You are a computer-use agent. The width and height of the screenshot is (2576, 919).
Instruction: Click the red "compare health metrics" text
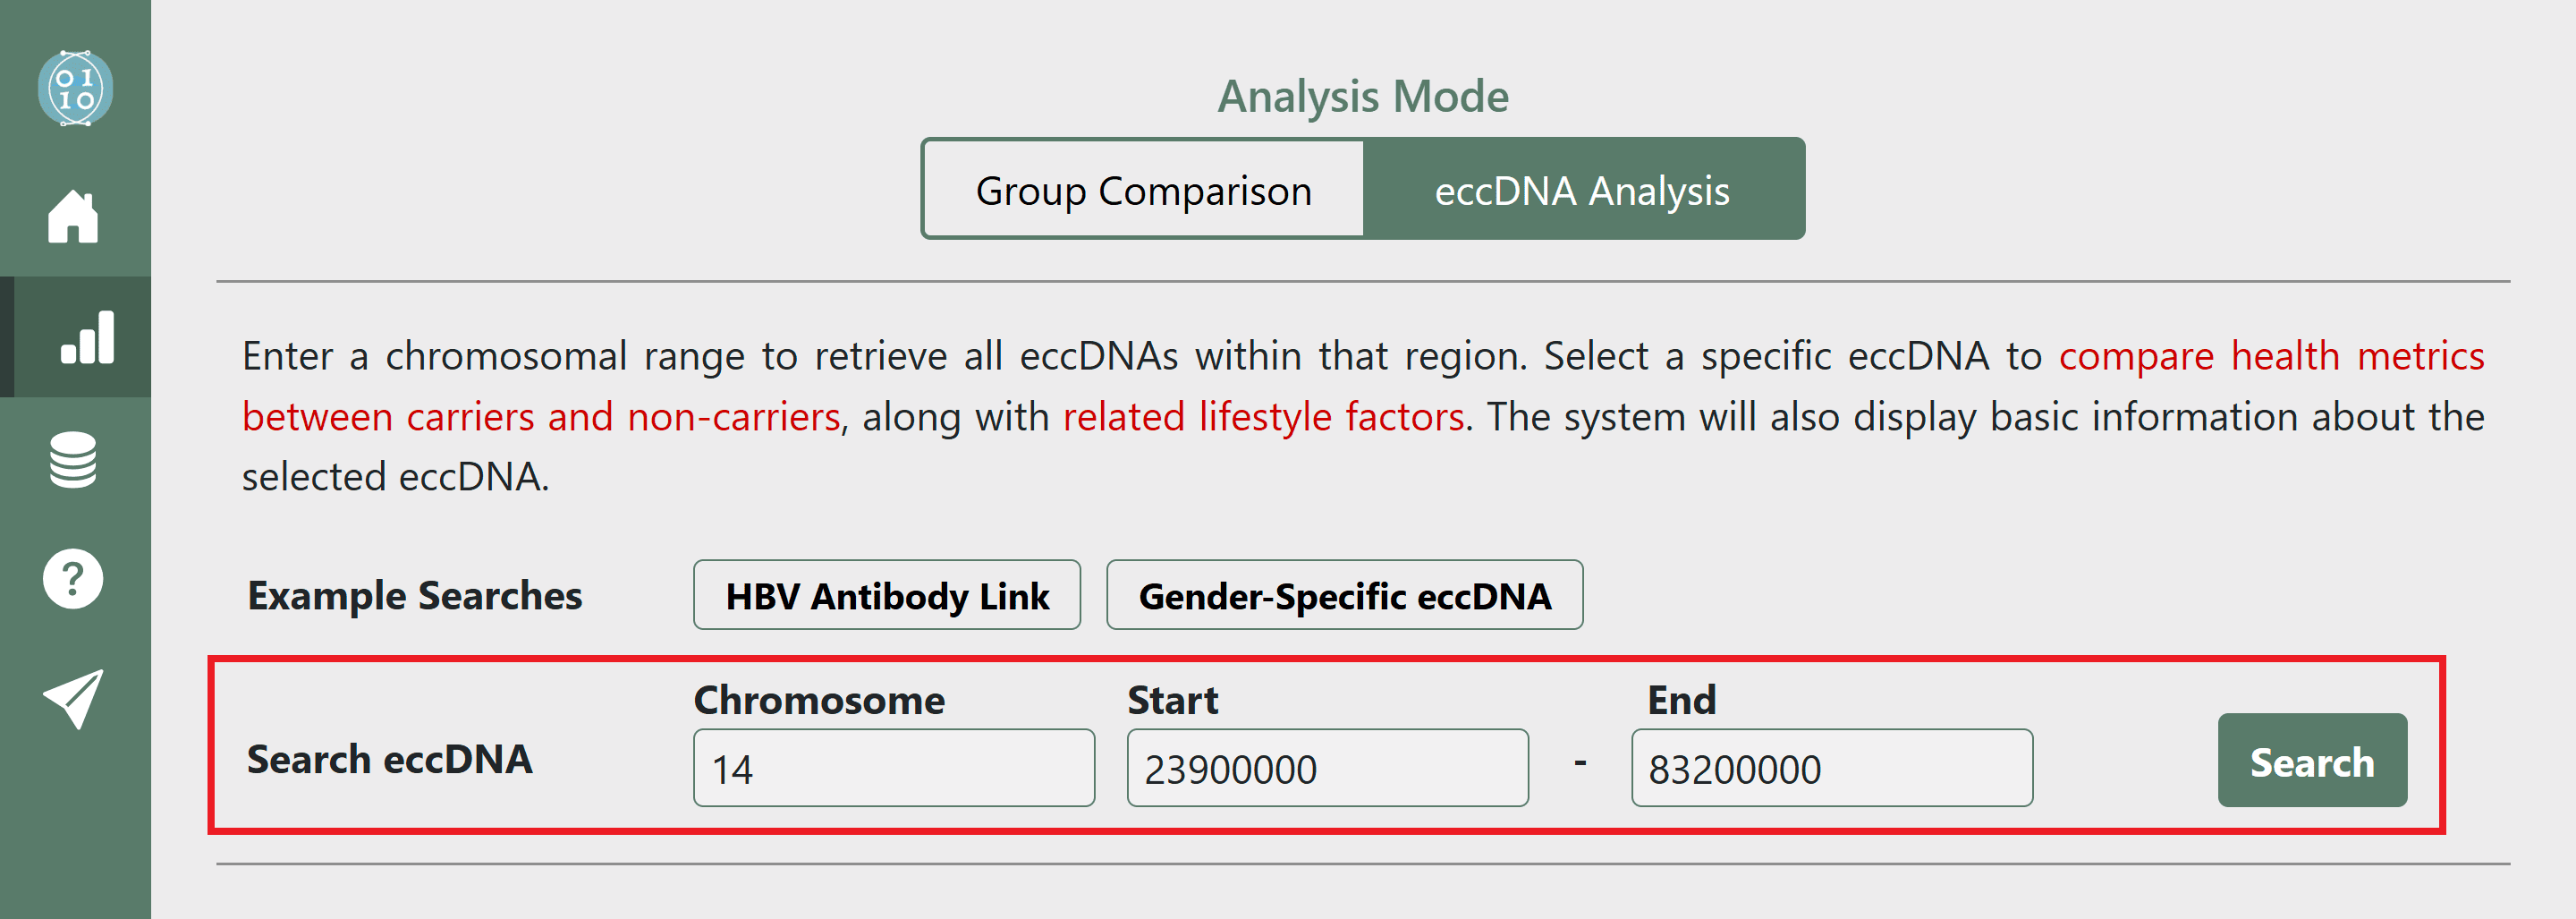2271,356
